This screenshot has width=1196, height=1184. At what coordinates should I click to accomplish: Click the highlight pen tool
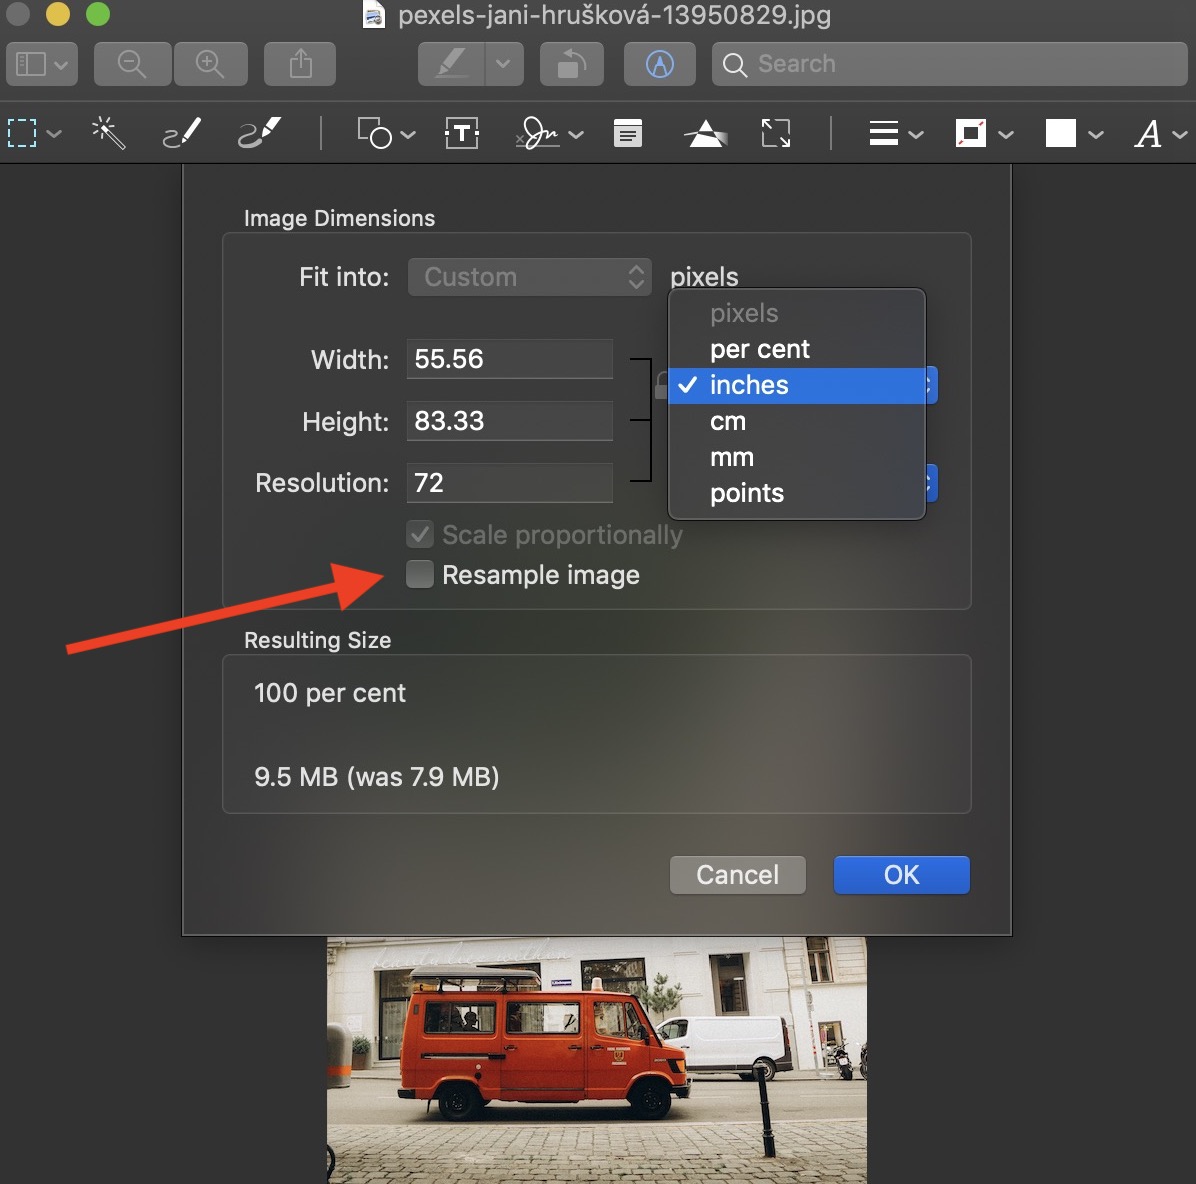tap(451, 64)
